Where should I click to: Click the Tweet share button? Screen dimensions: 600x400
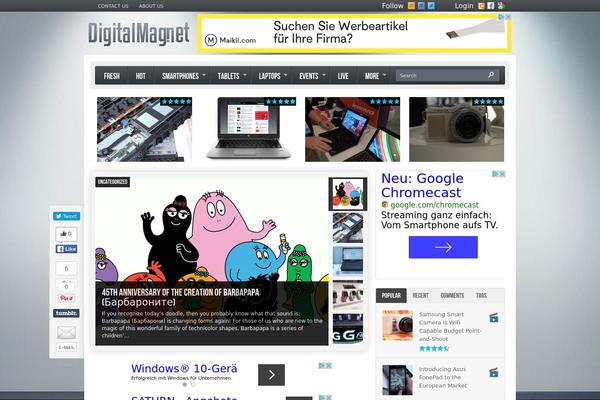67,216
